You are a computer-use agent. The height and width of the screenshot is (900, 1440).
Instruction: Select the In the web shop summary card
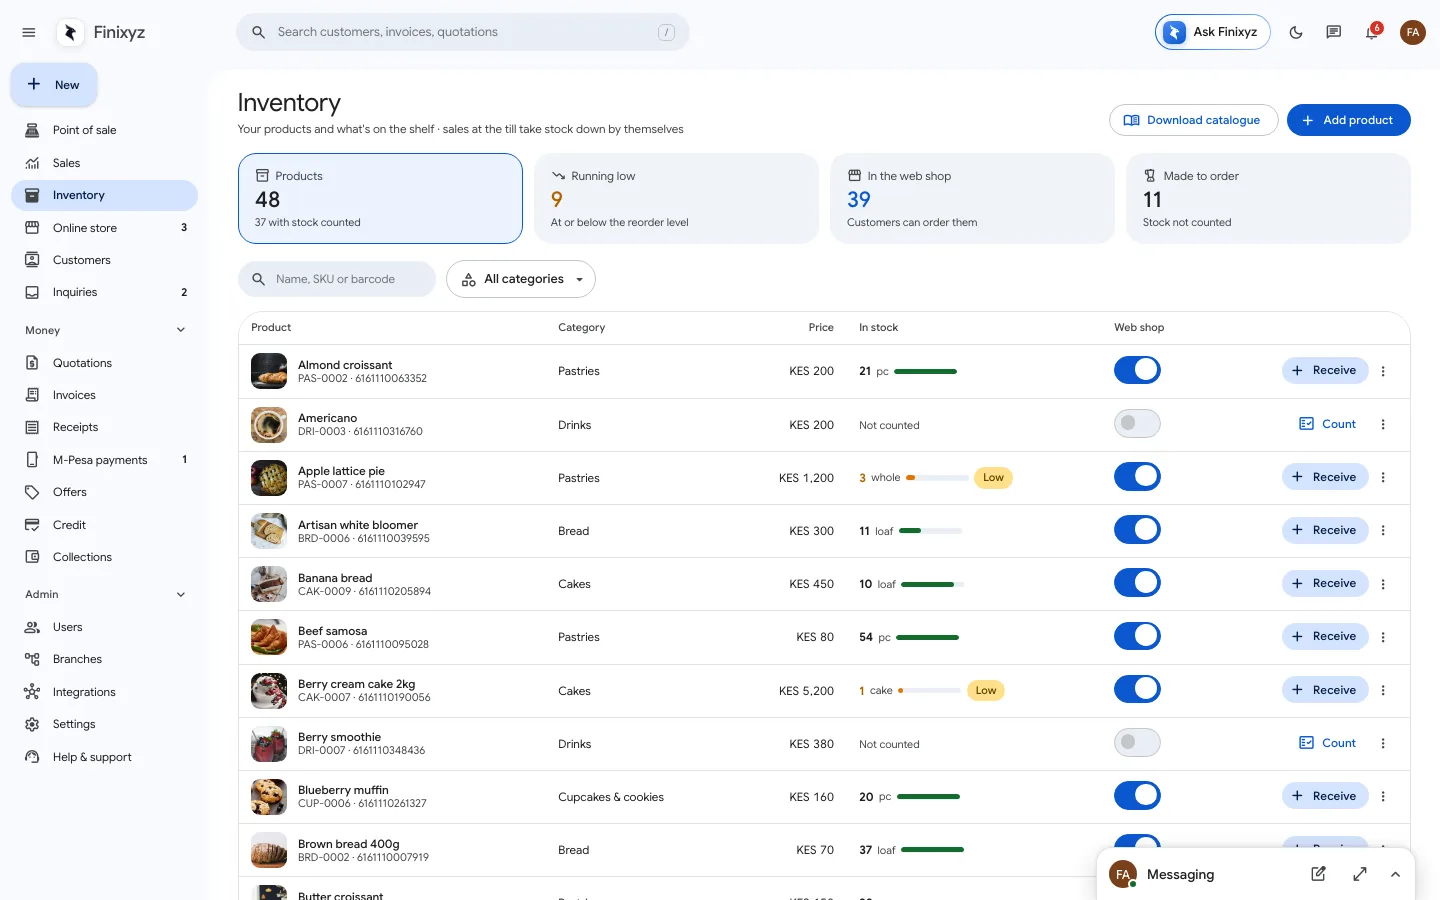972,198
